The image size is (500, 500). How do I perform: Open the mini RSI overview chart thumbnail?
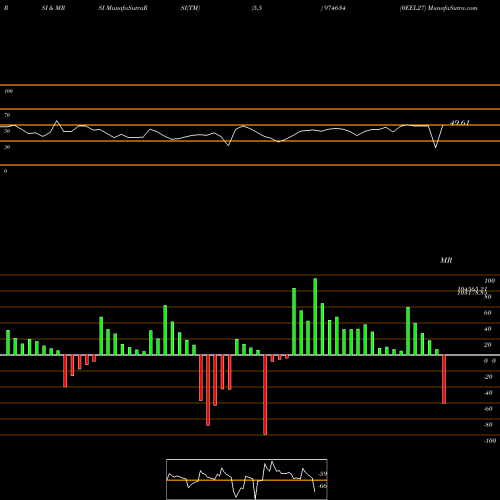point(247,479)
